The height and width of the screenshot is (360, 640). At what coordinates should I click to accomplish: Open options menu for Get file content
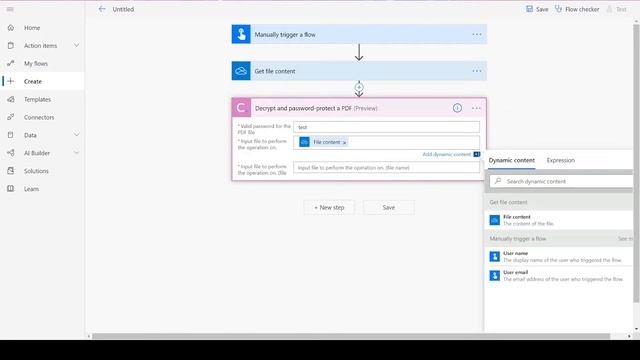476,71
